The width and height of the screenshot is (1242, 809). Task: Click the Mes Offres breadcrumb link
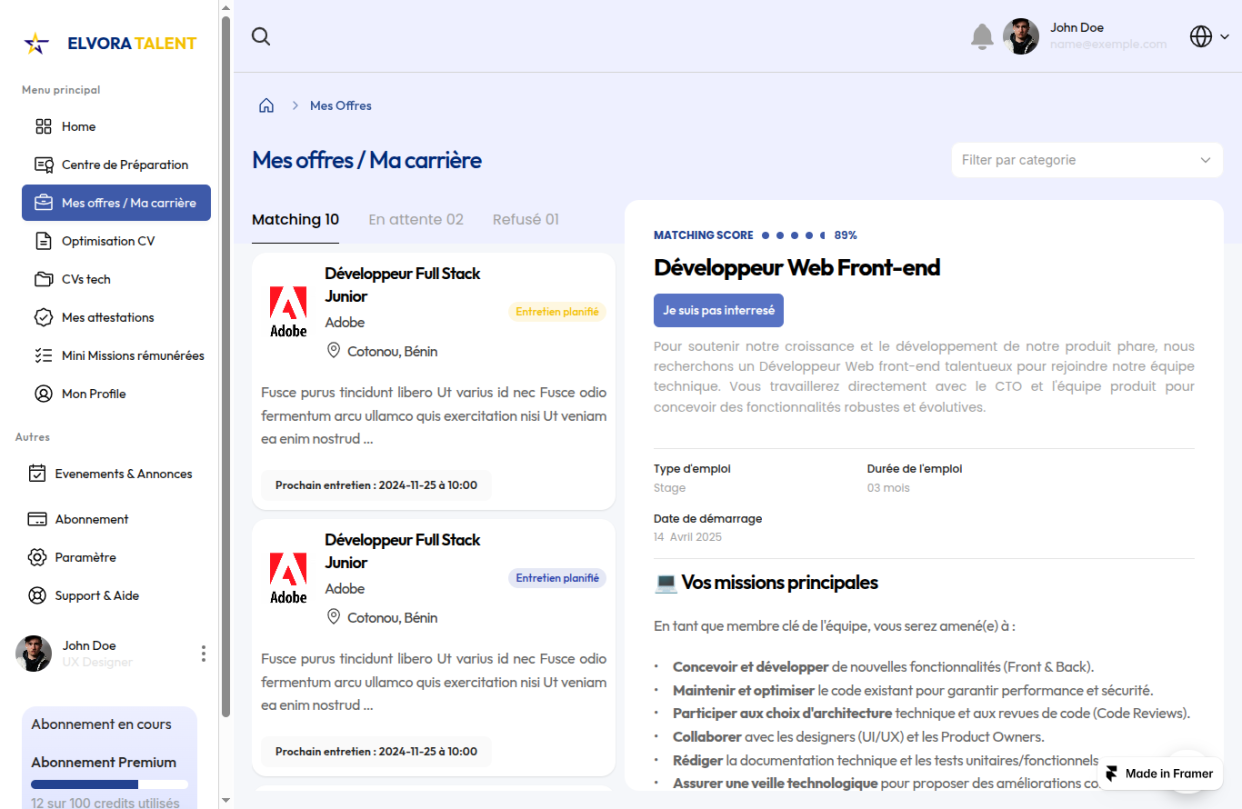340,106
